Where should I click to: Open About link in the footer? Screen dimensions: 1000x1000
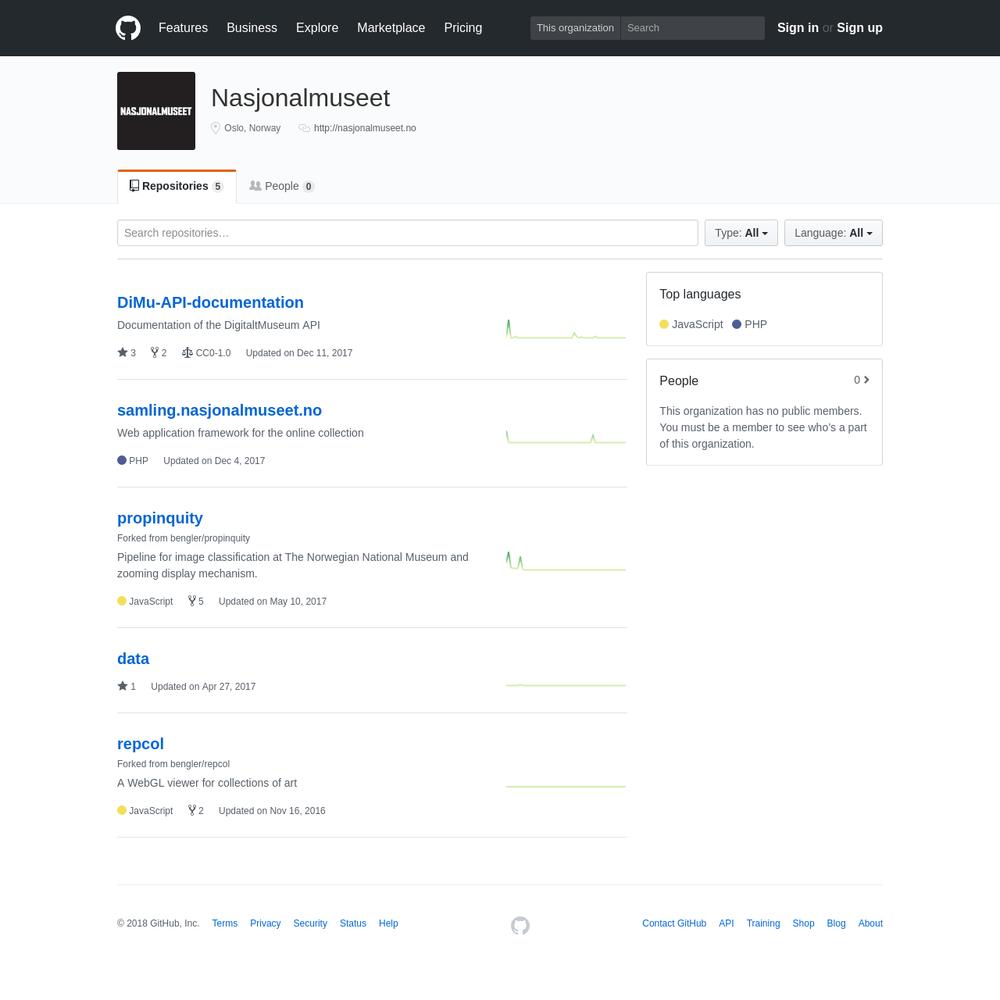pos(871,923)
